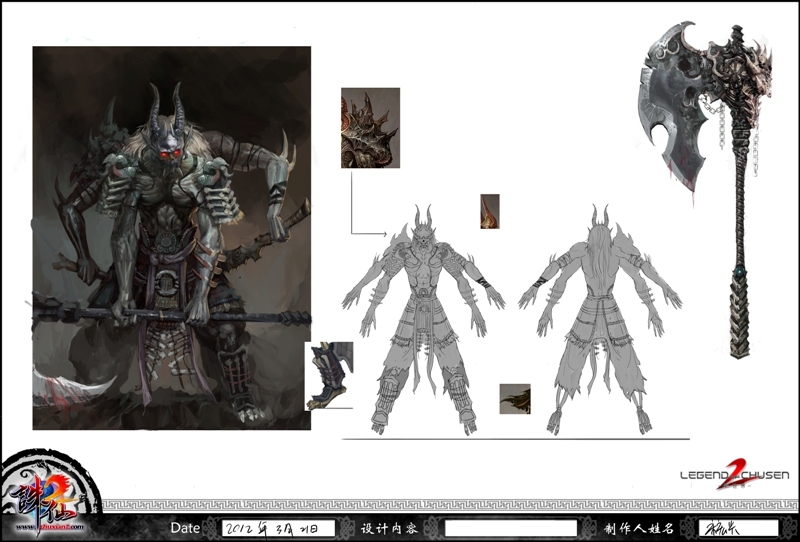The height and width of the screenshot is (542, 800).
Task: Click the small horn detail swatch
Action: tap(490, 212)
